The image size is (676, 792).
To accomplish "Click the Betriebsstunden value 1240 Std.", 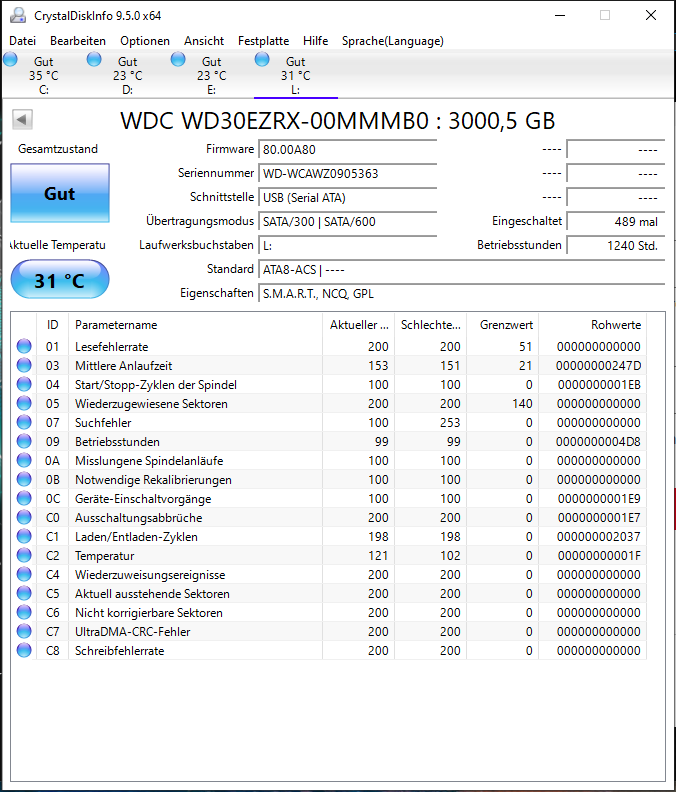I will [615, 245].
